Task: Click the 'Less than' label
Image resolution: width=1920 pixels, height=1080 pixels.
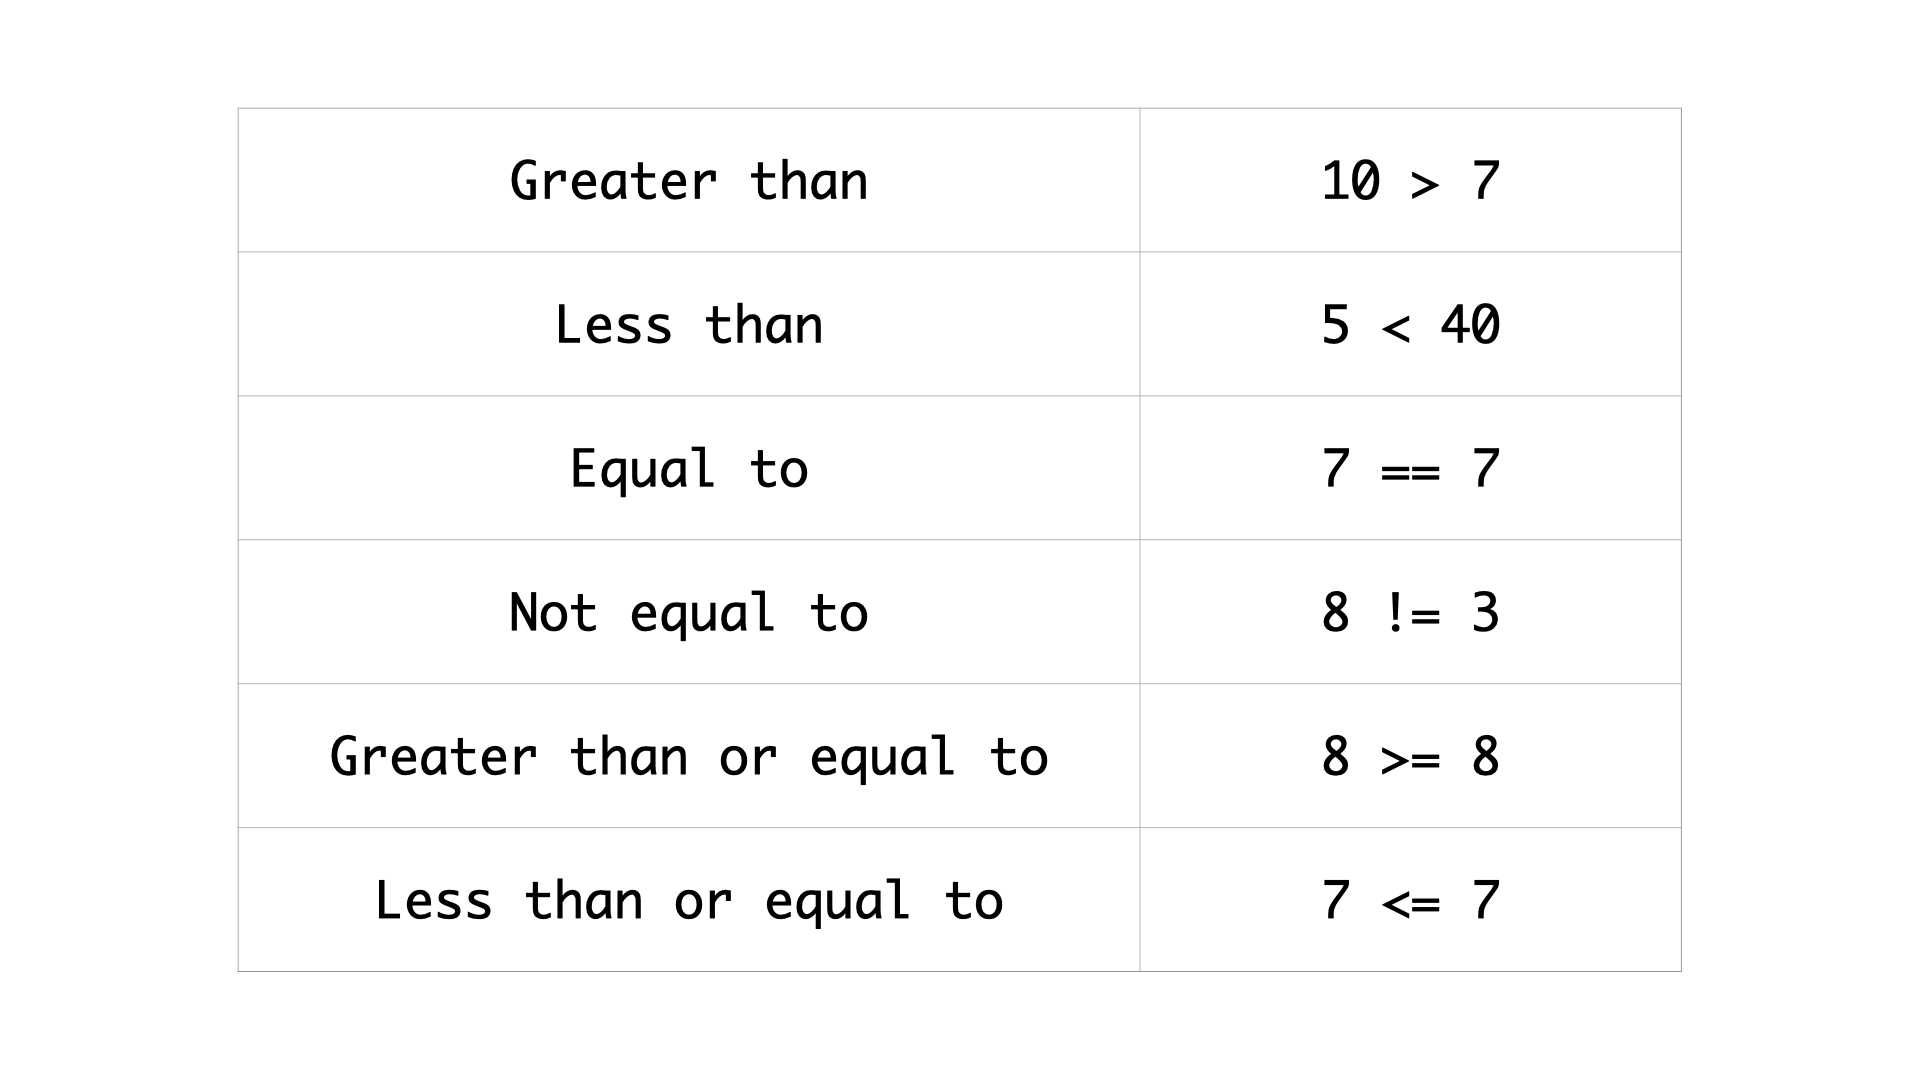Action: (x=689, y=325)
